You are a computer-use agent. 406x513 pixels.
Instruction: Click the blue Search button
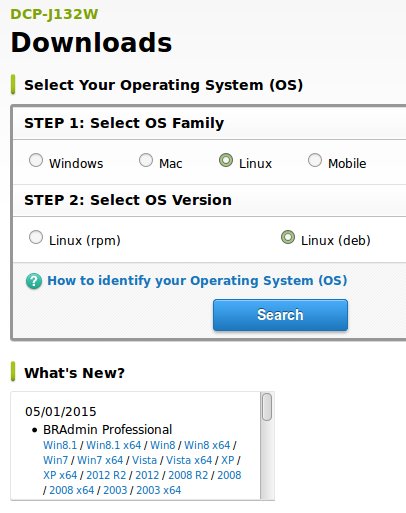pyautogui.click(x=280, y=315)
